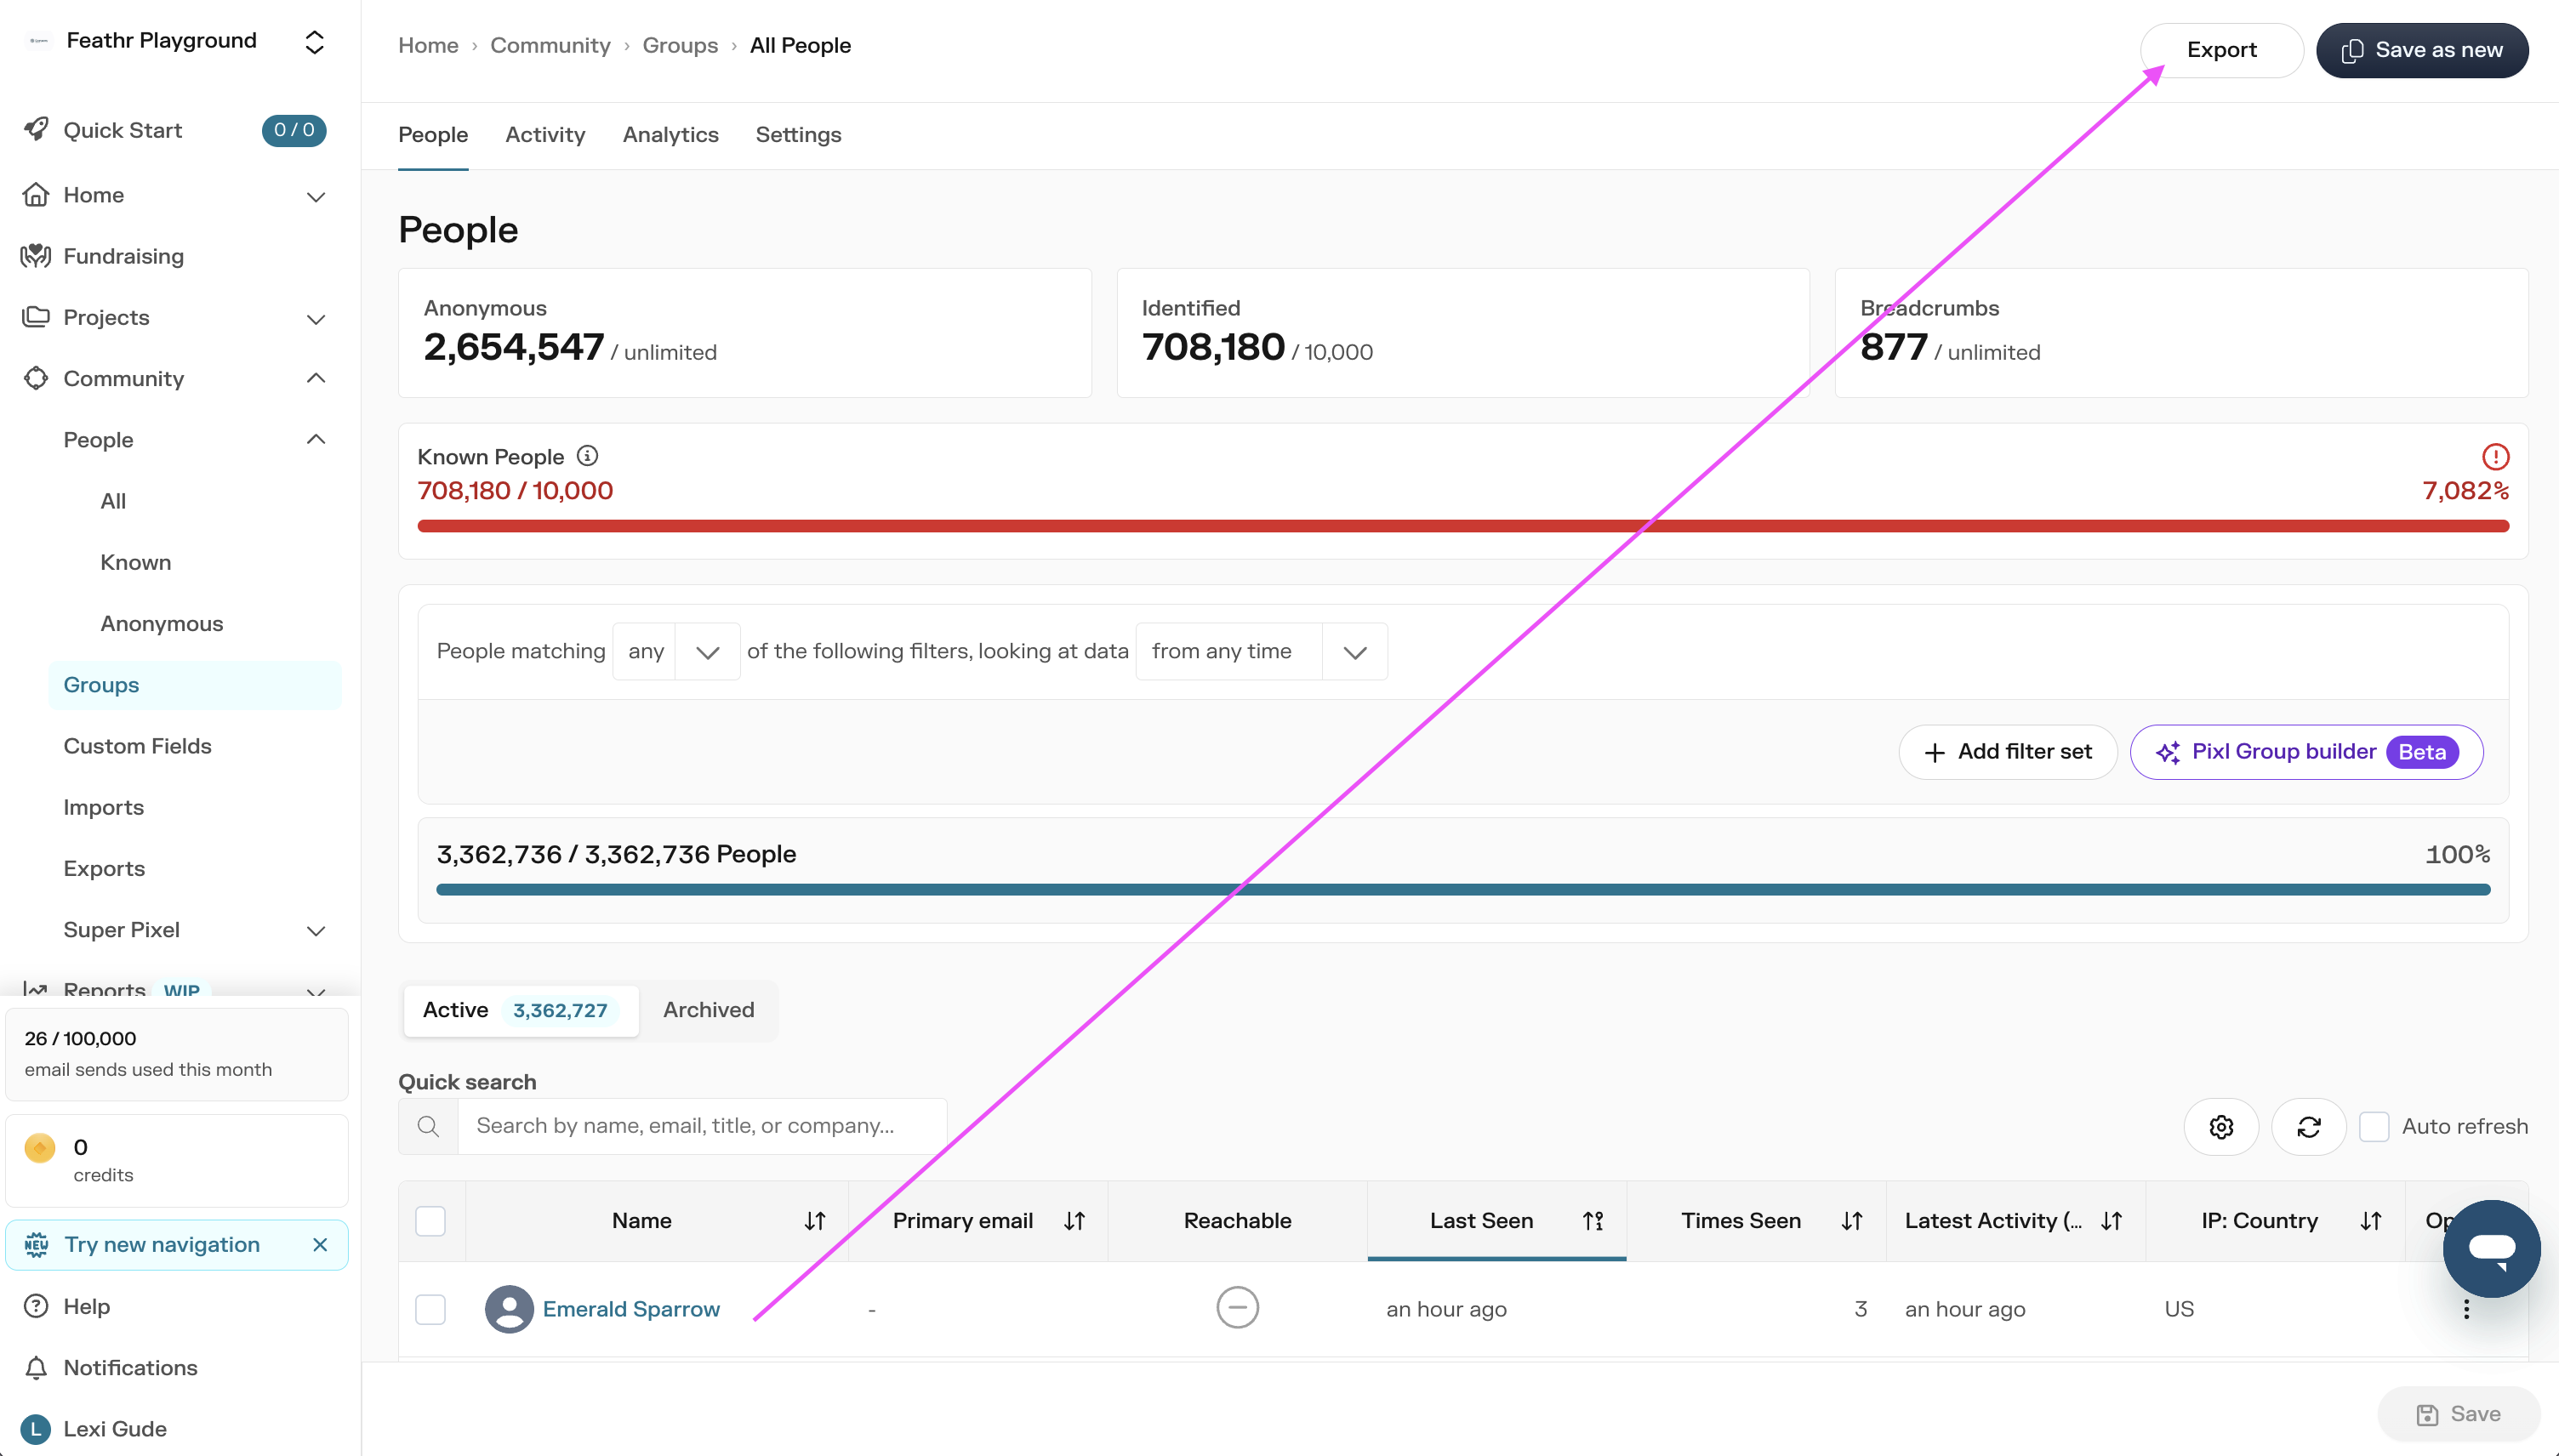Click the Fundraising heart-hands icon
The image size is (2559, 1456).
tap(36, 256)
